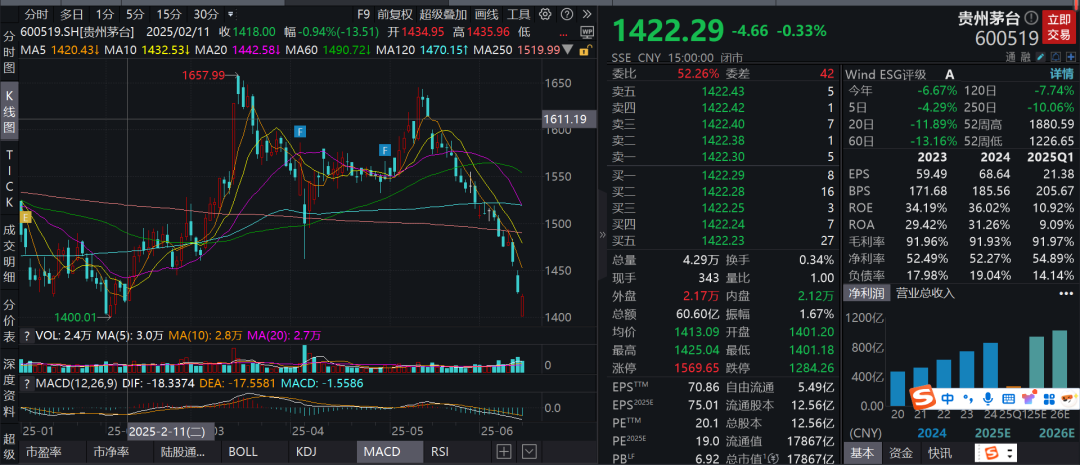
Task: Click the 总市值 footnote icon
Action: point(772,457)
